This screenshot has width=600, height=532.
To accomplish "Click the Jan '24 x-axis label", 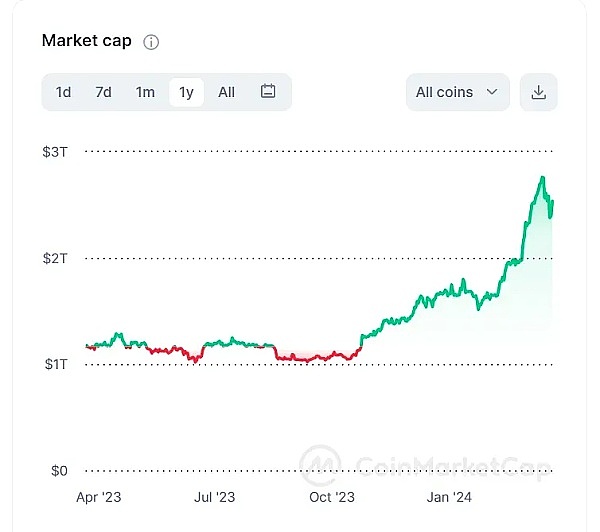I will (449, 496).
